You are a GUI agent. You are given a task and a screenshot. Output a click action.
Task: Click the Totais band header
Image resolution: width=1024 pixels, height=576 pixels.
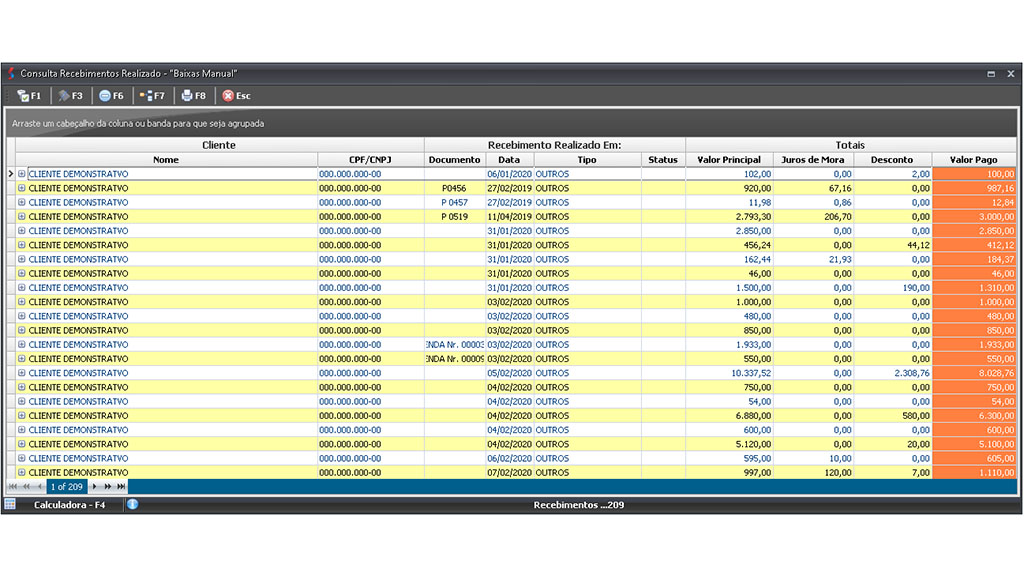coord(850,145)
